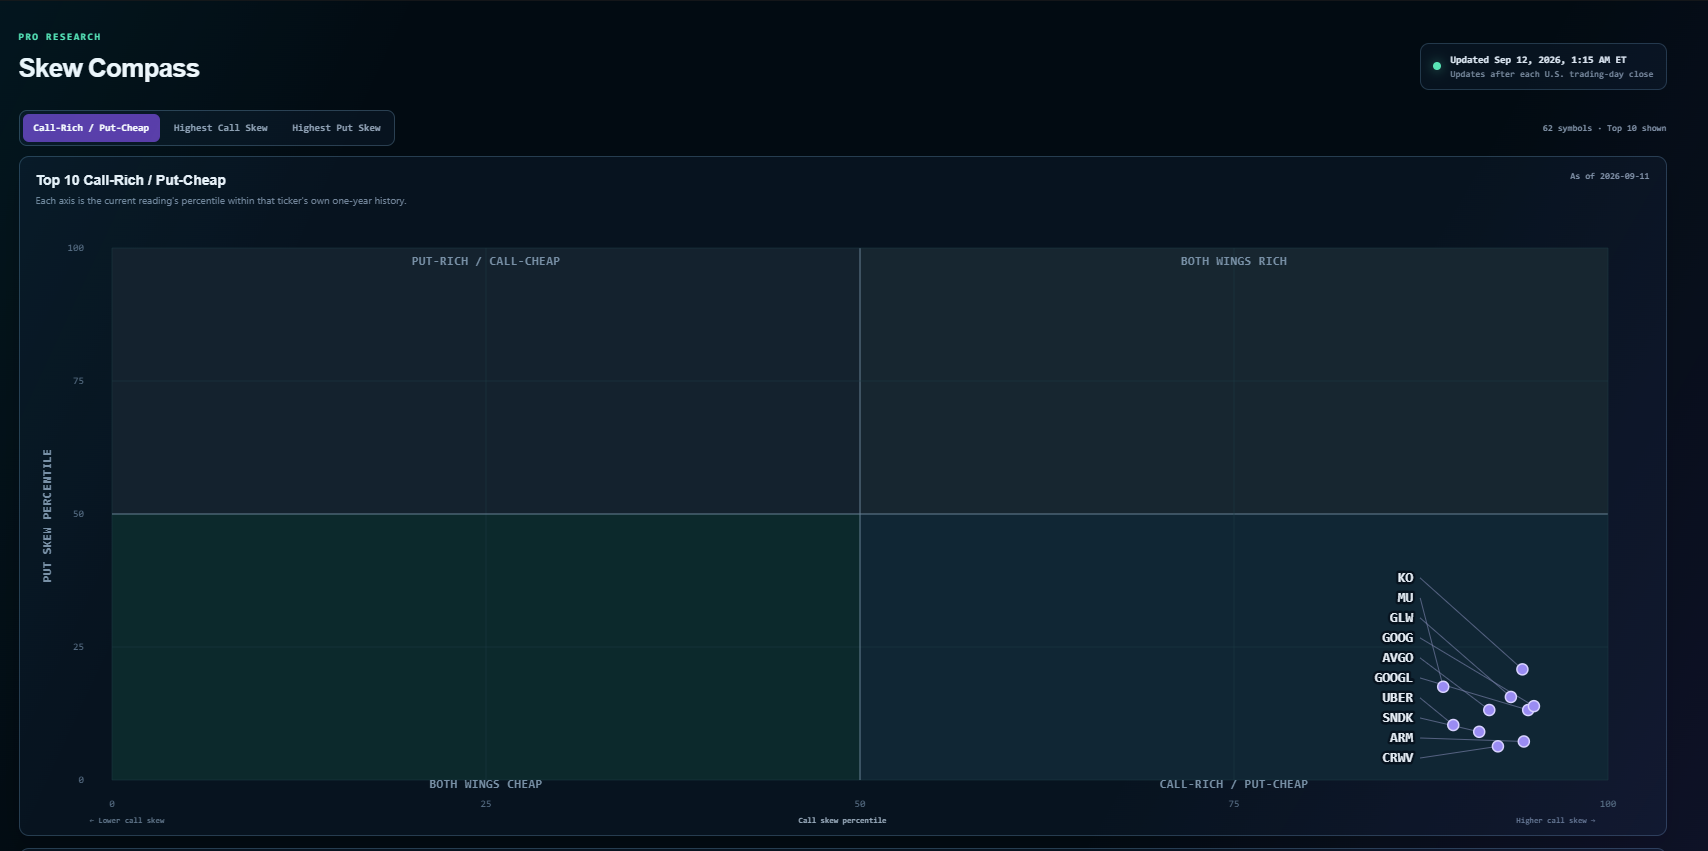This screenshot has width=1708, height=851.
Task: Click the "62 symbols · Top 10 shown" text
Action: coord(1604,128)
